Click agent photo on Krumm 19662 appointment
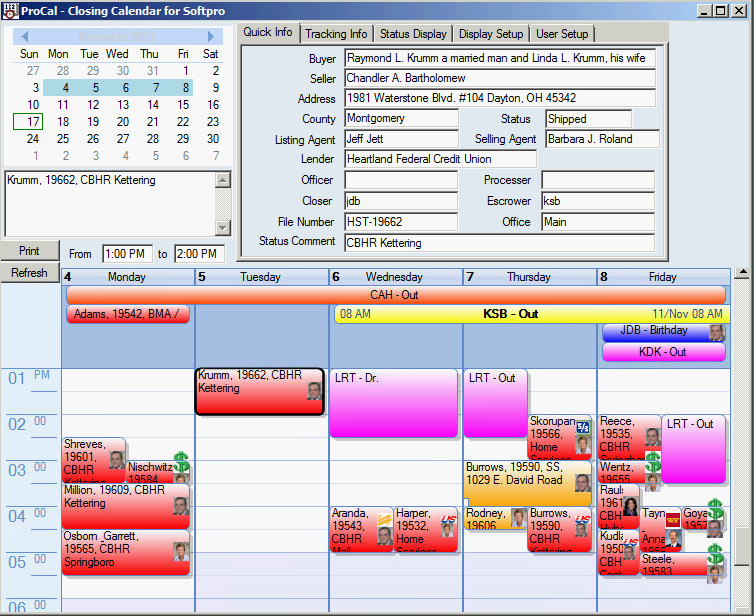754x616 pixels. pyautogui.click(x=314, y=391)
